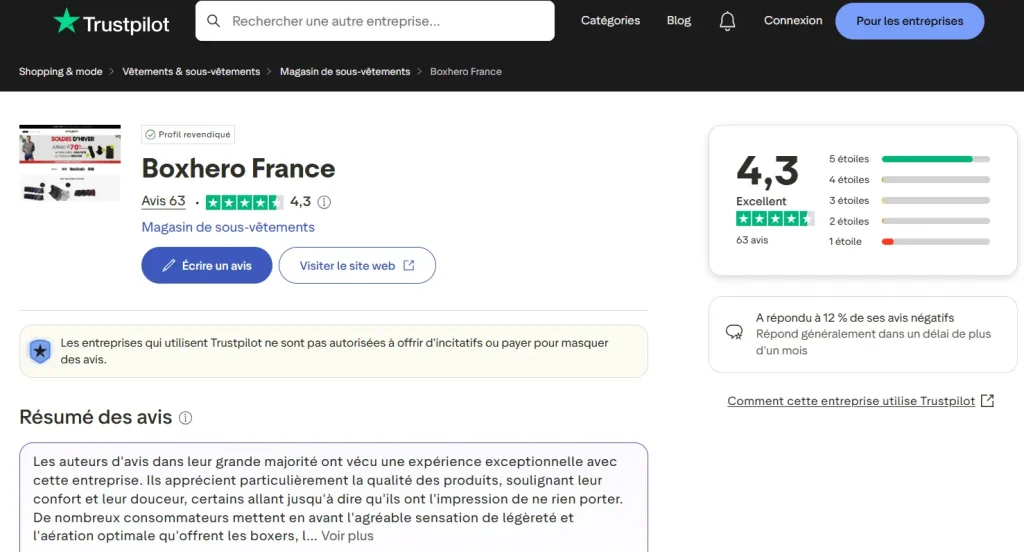Click the speech bubble reply icon

[x=734, y=333]
